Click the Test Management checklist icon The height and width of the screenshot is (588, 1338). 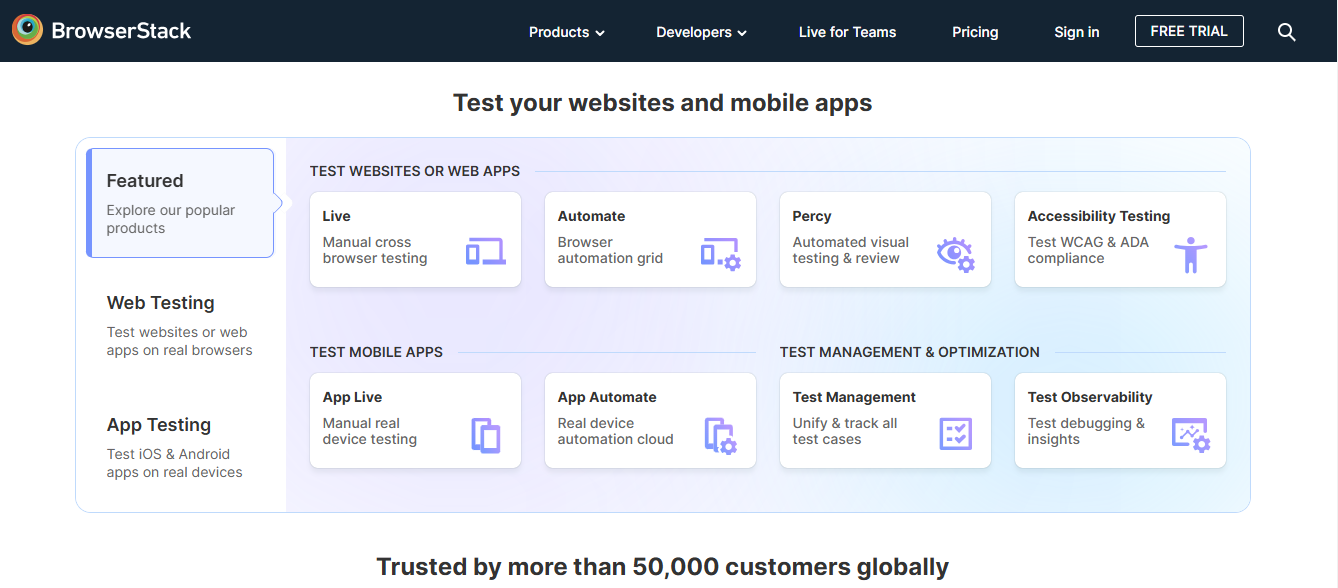tap(956, 434)
